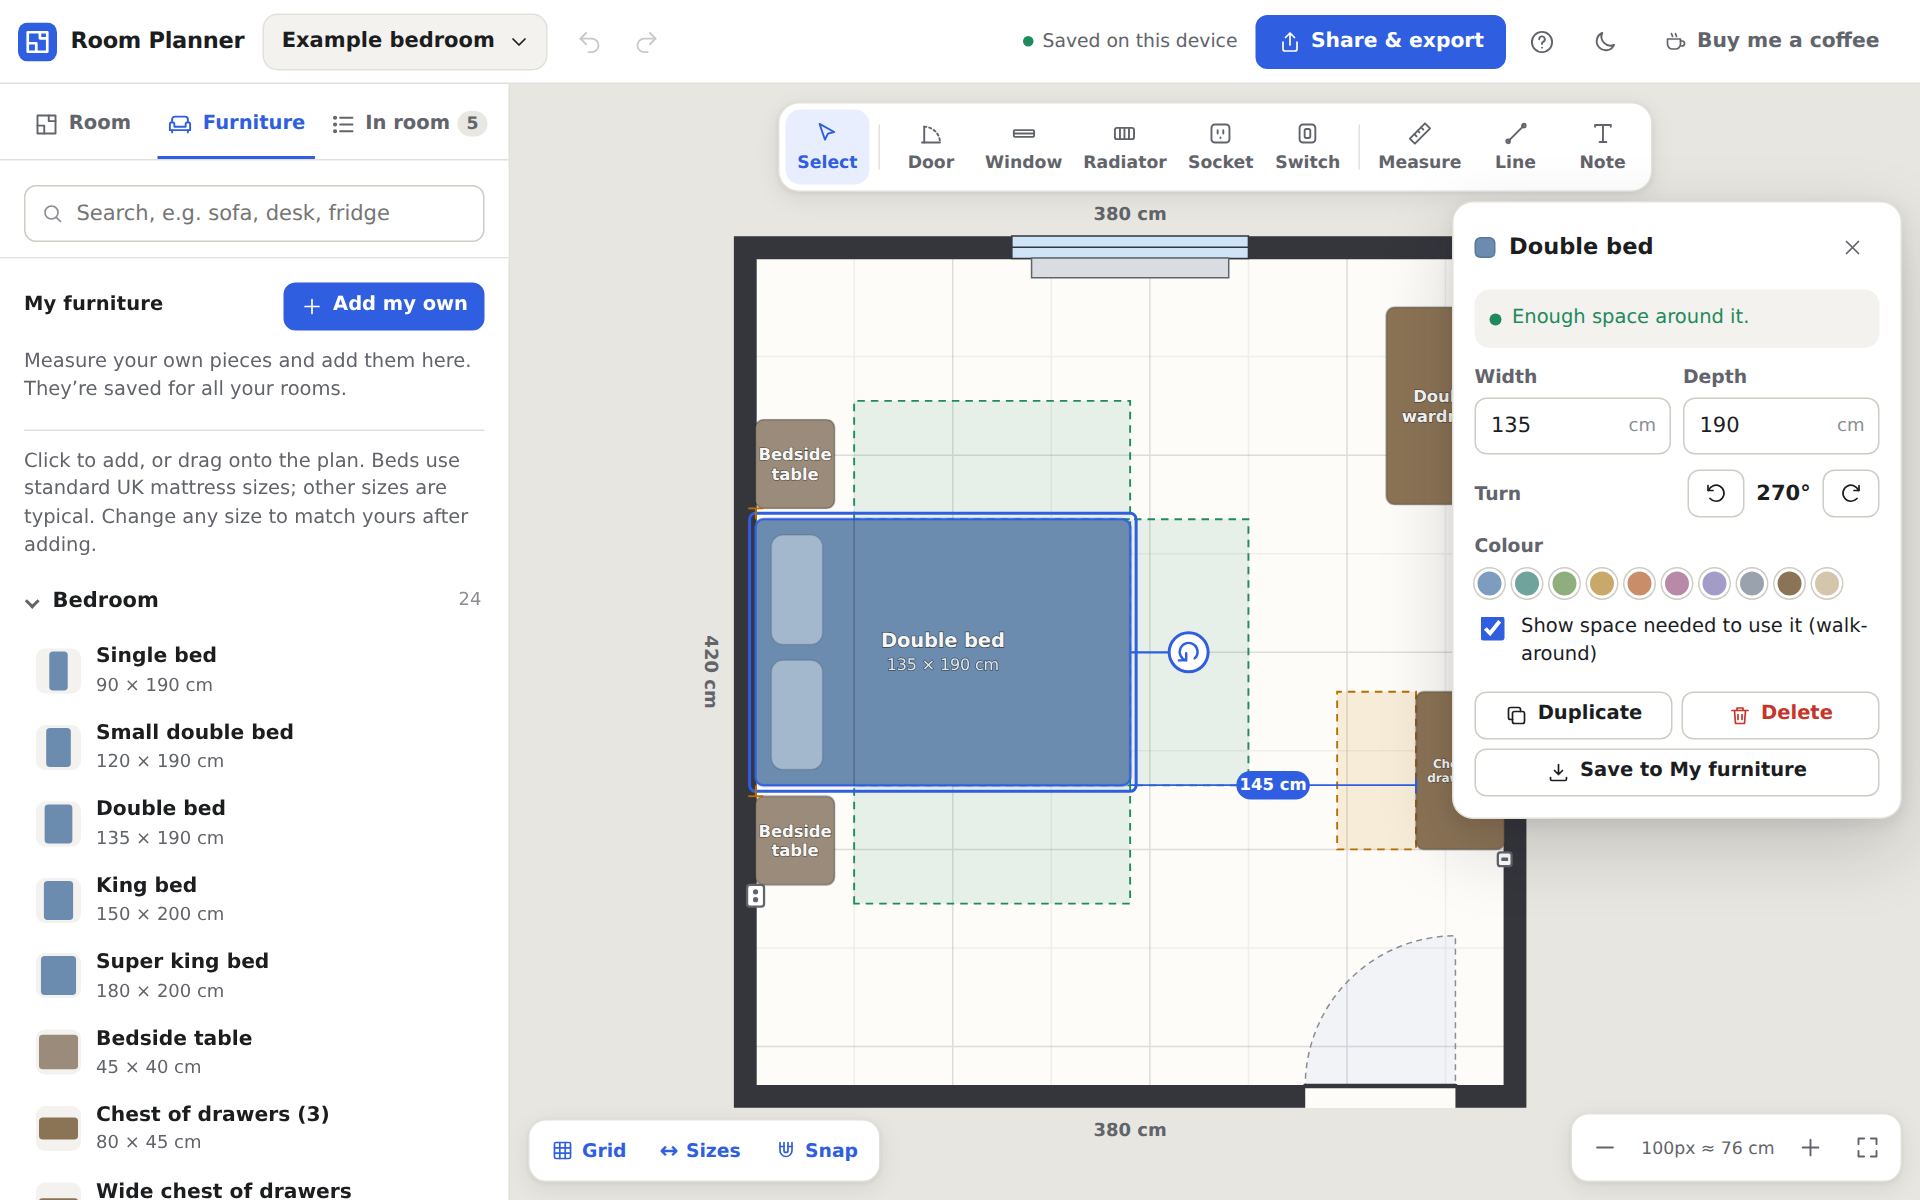The height and width of the screenshot is (1200, 1920).
Task: Click the fit-to-screen fullscreen icon
Action: (1867, 1148)
